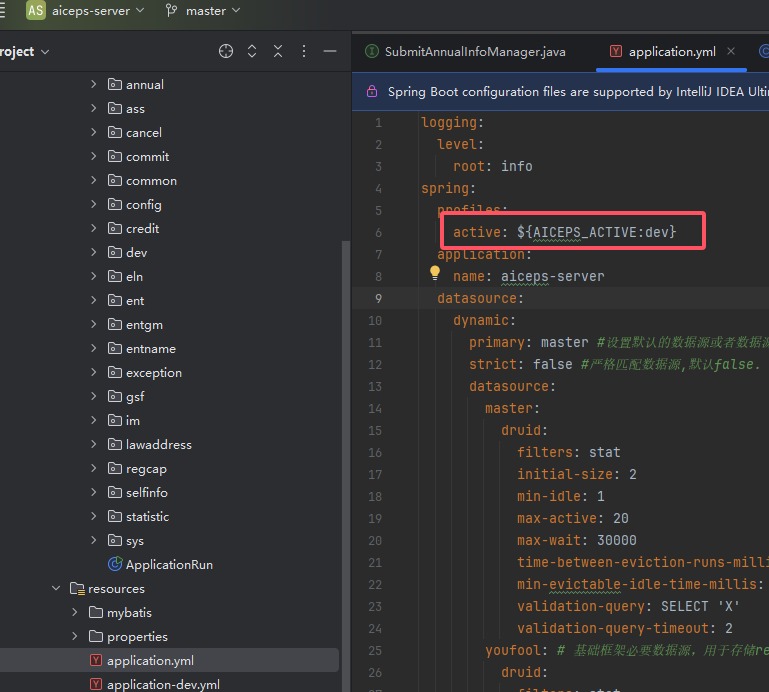
Task: Click the lock icon in notification banner
Action: tap(372, 91)
